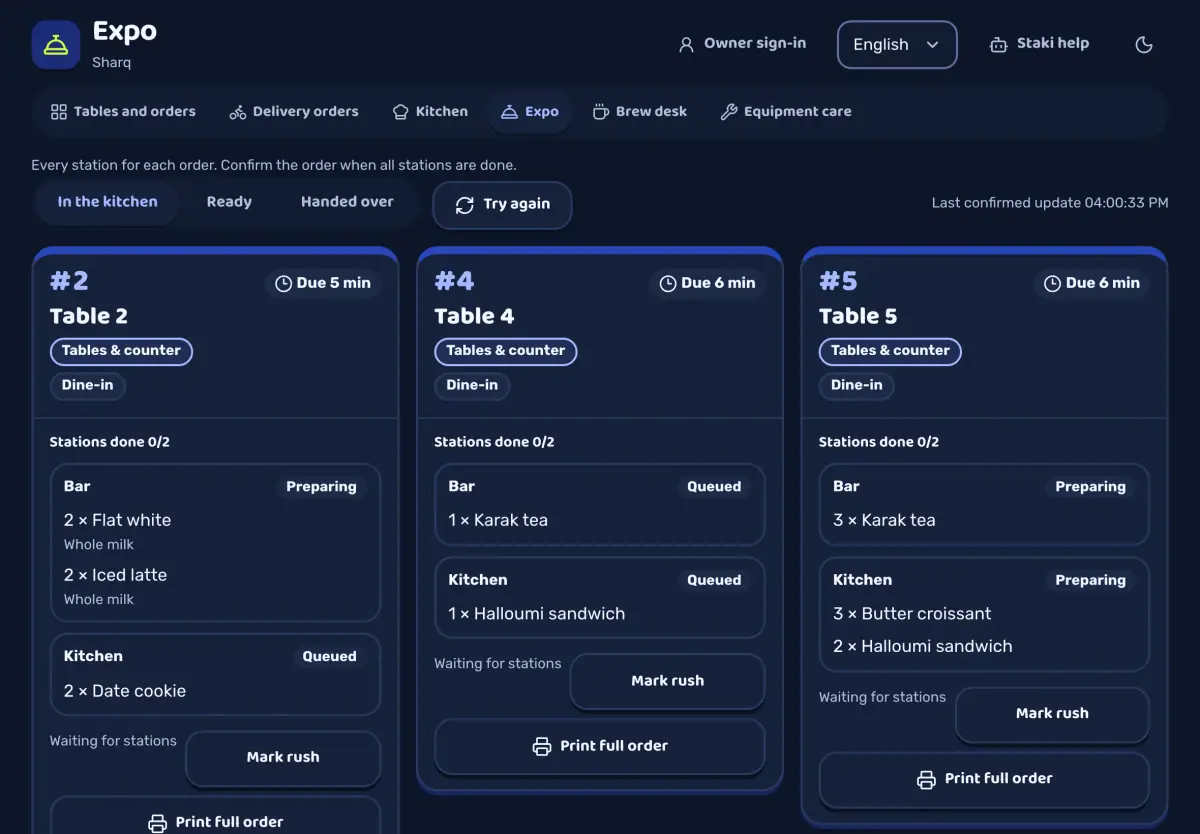Click the clock icon on order #5
Image resolution: width=1200 pixels, height=834 pixels.
coord(1053,284)
